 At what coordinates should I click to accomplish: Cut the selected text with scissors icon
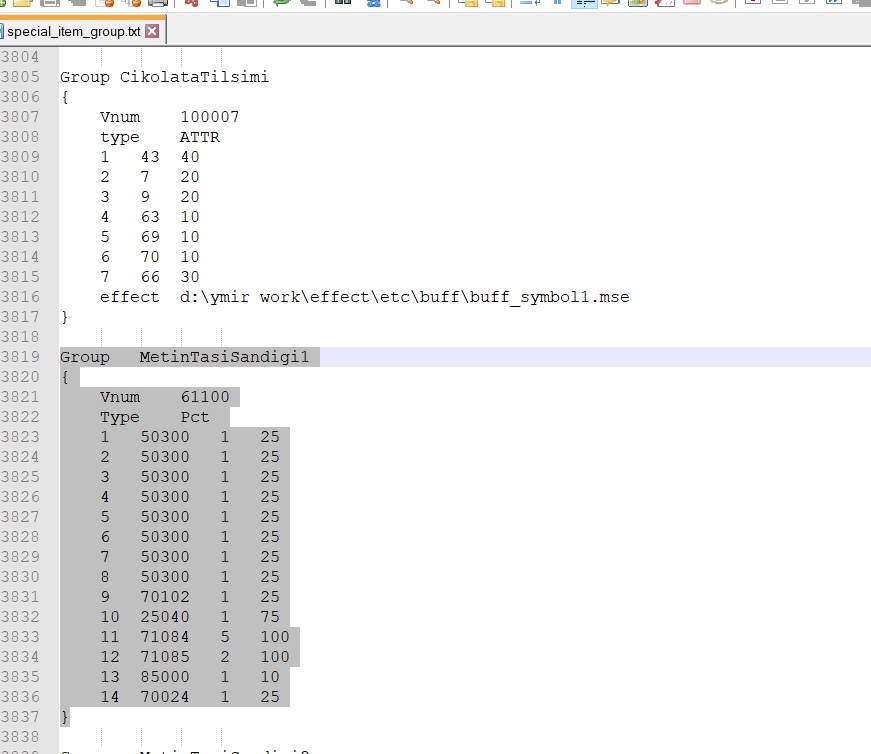[x=191, y=2]
